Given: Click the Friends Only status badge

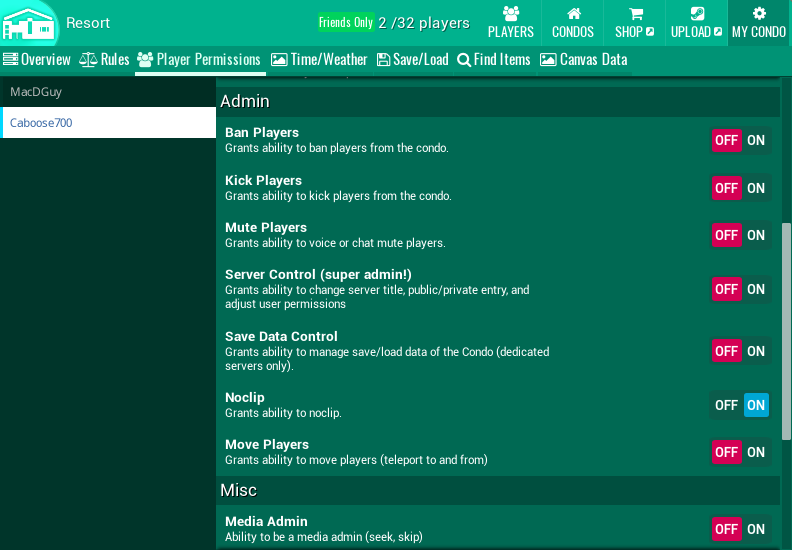Looking at the screenshot, I should [345, 22].
